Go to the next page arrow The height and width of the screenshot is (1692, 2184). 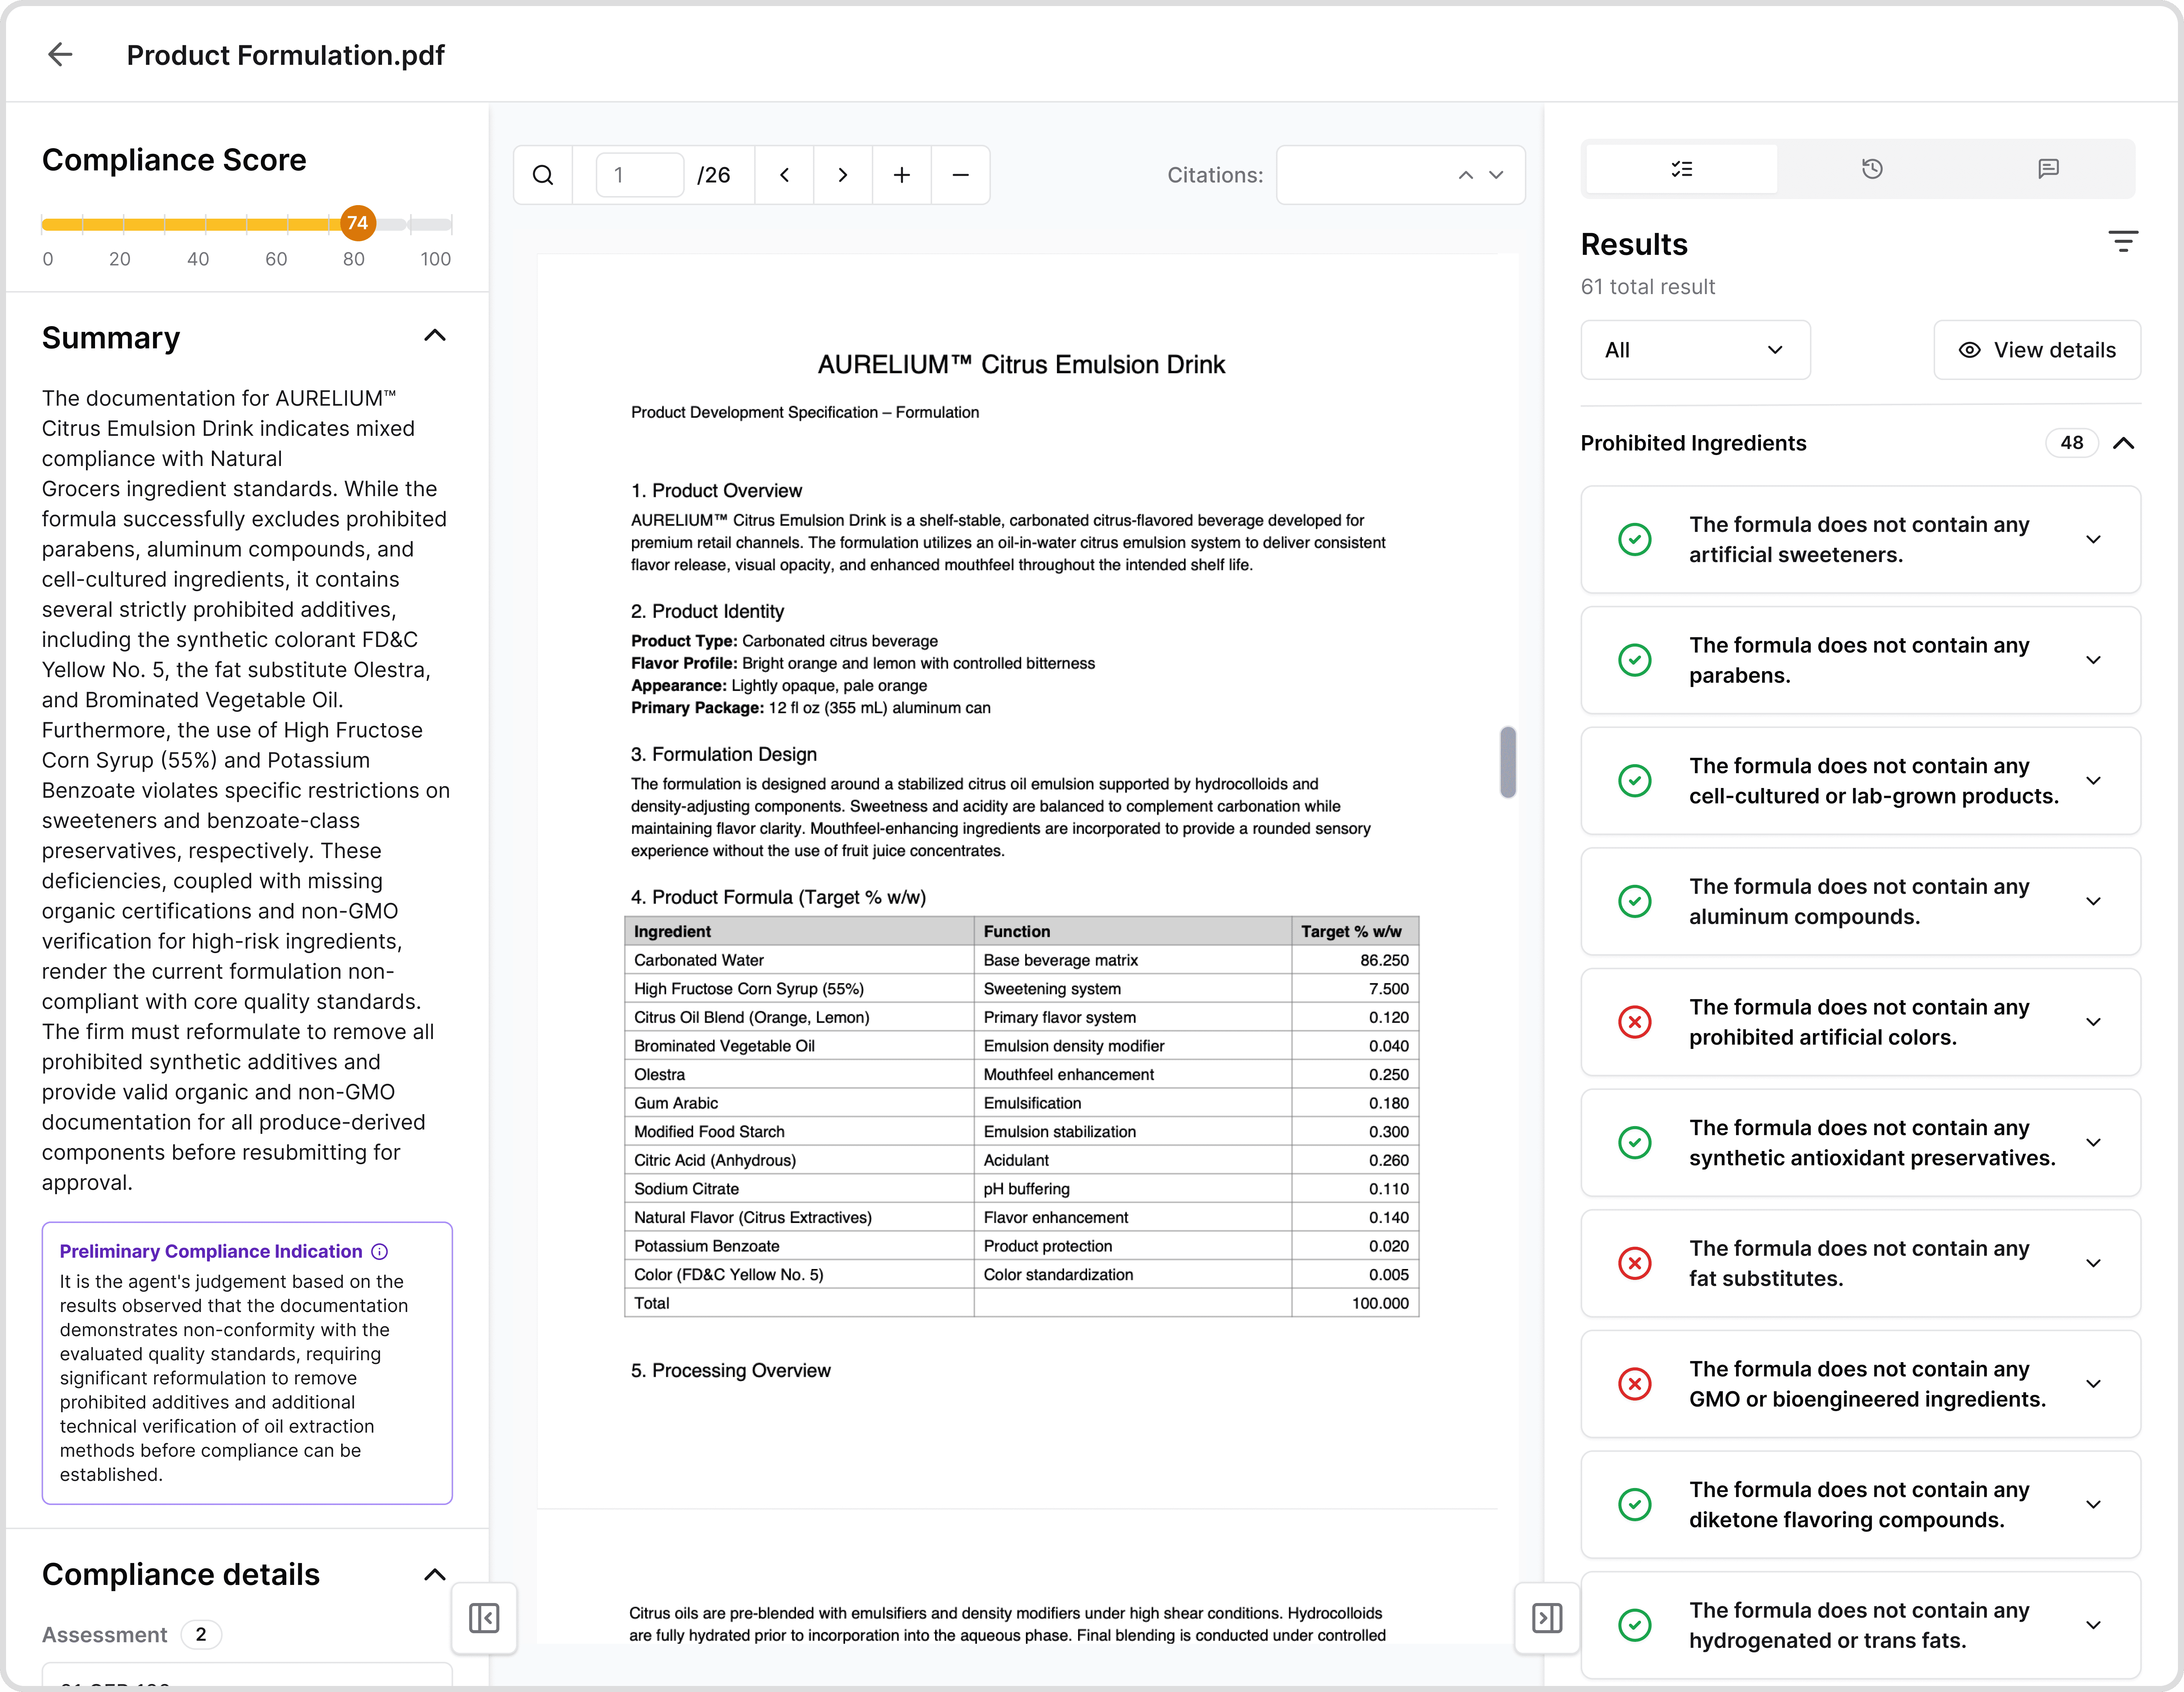click(x=843, y=174)
